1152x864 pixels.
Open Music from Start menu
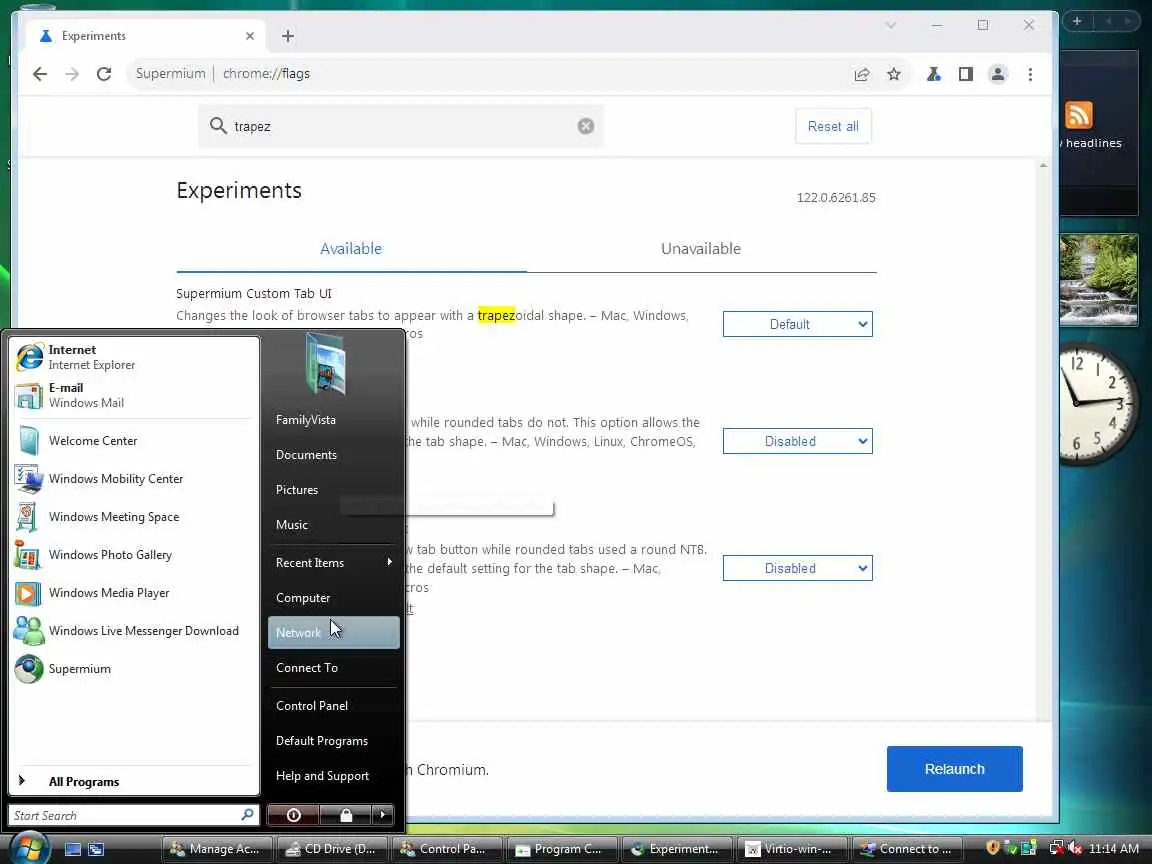click(x=334, y=525)
